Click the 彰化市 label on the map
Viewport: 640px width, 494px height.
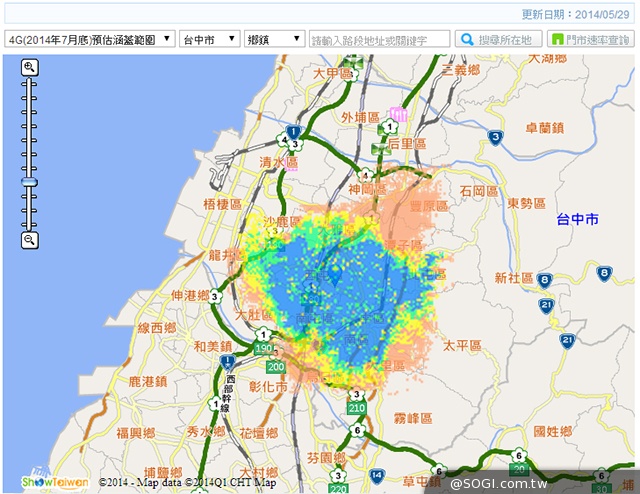click(269, 386)
